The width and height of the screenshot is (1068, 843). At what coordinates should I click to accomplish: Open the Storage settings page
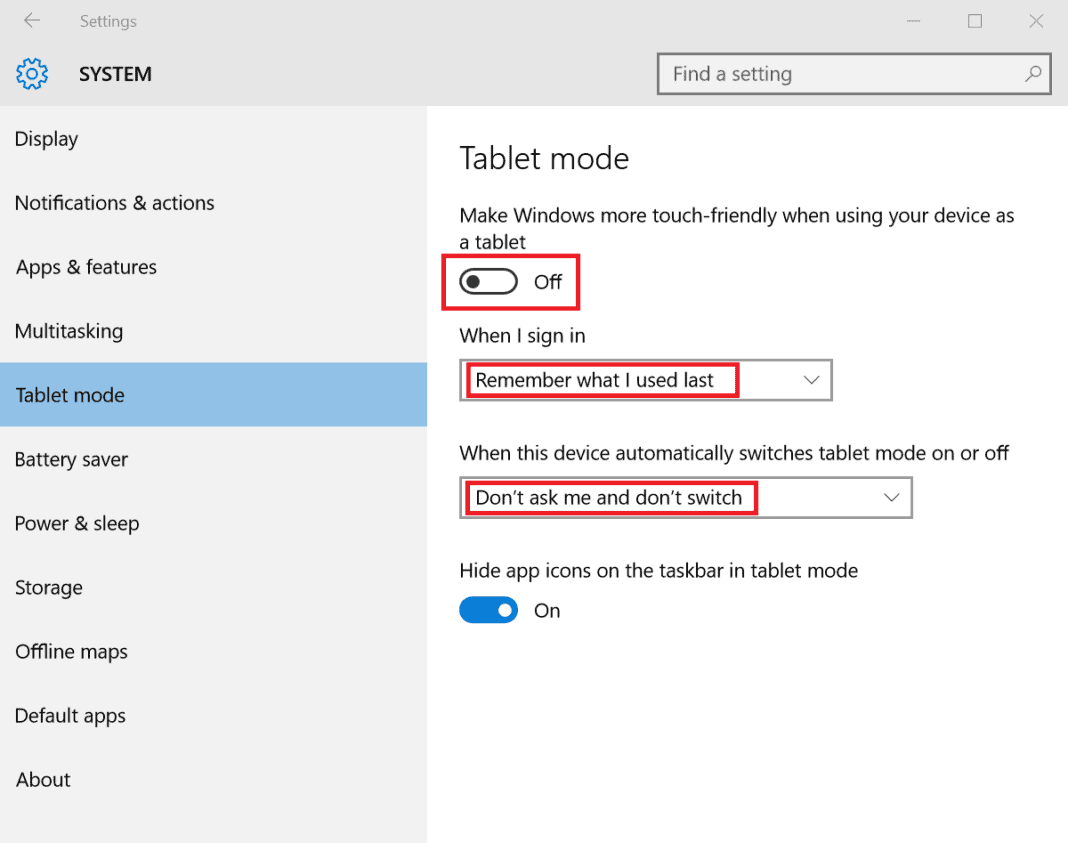(48, 587)
